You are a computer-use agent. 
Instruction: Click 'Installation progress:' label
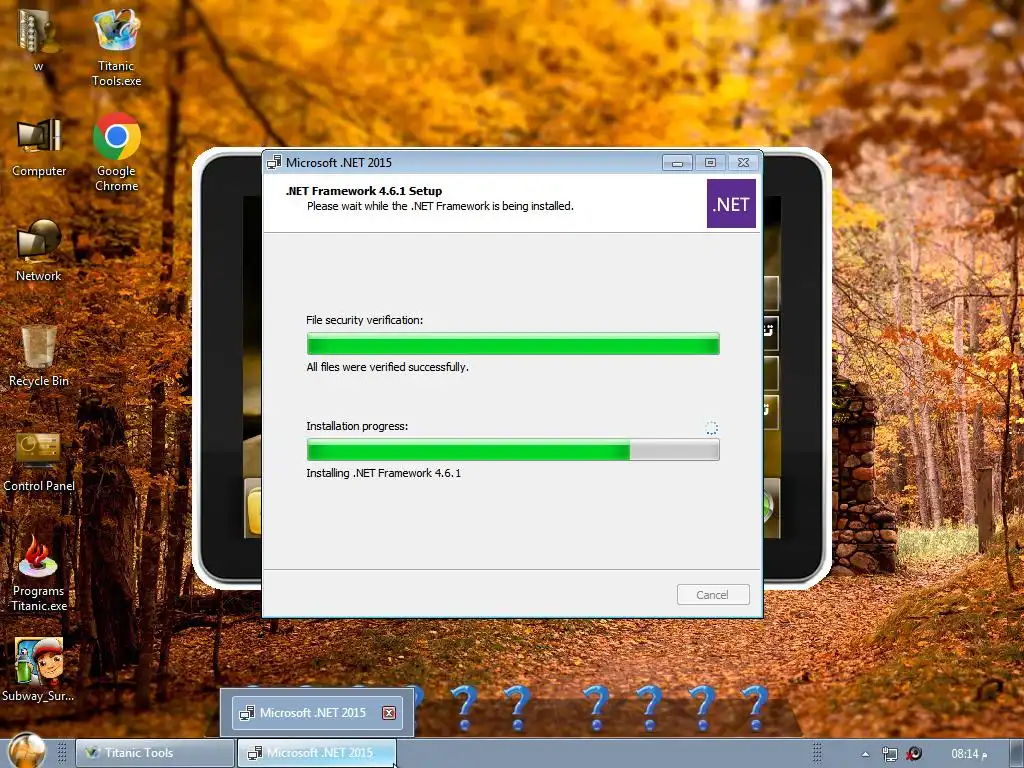coord(357,426)
